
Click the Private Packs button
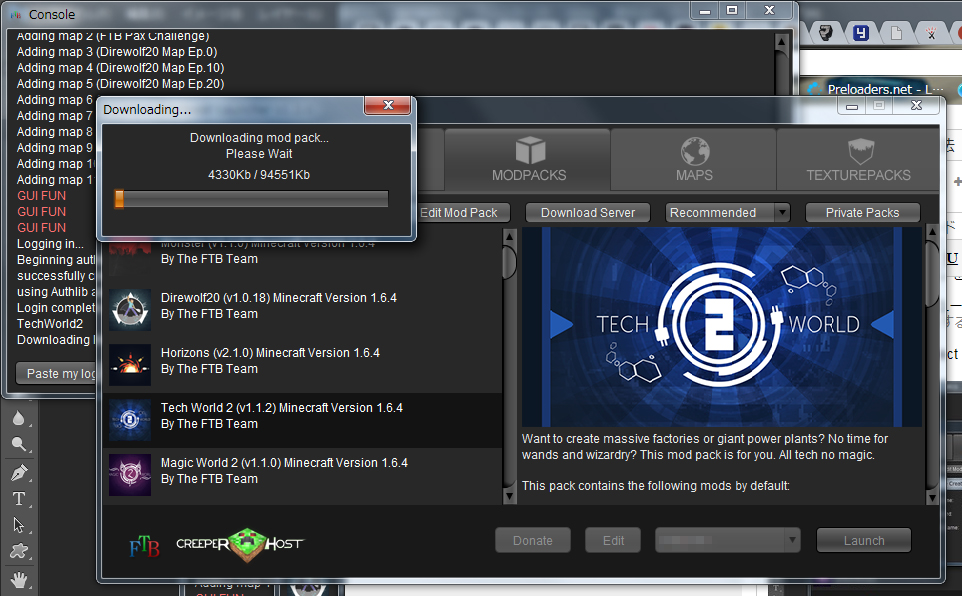pos(862,212)
